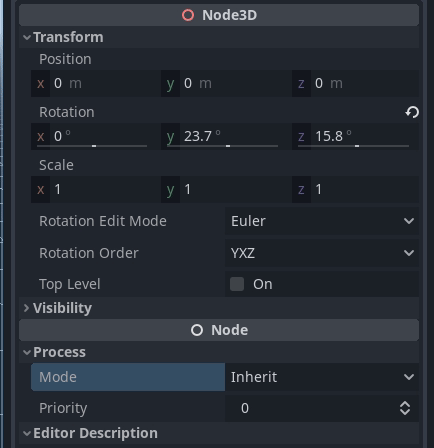
Task: Click the Node category header
Action: (x=219, y=330)
